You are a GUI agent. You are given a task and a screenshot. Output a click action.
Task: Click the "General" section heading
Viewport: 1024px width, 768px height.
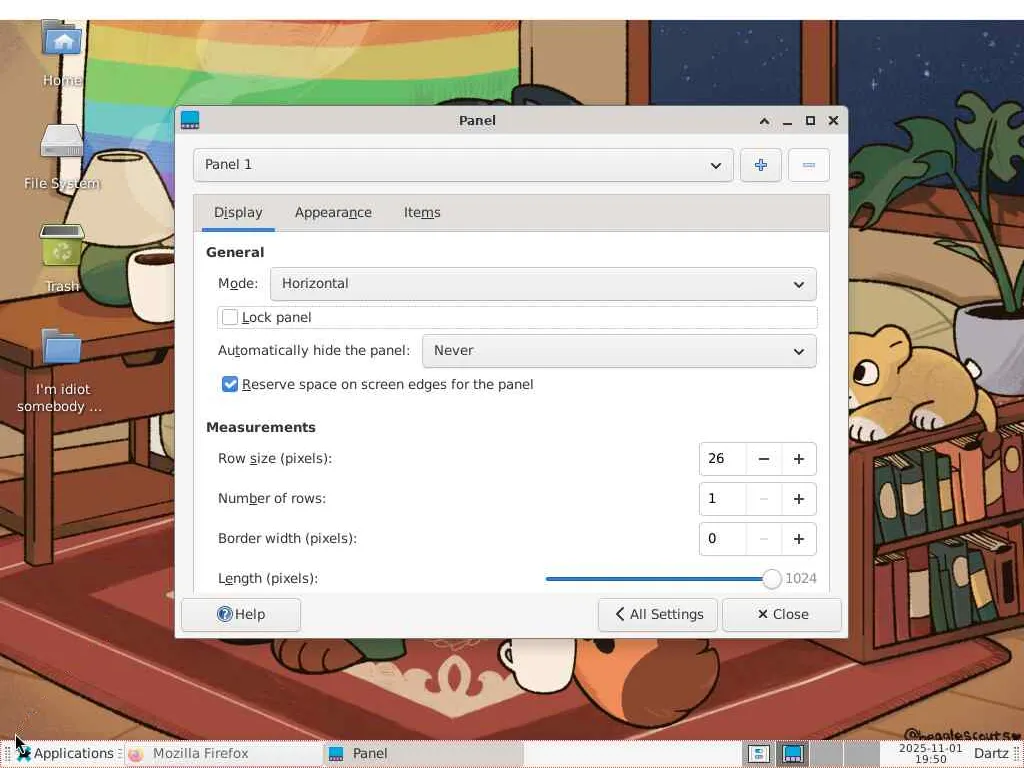(235, 253)
